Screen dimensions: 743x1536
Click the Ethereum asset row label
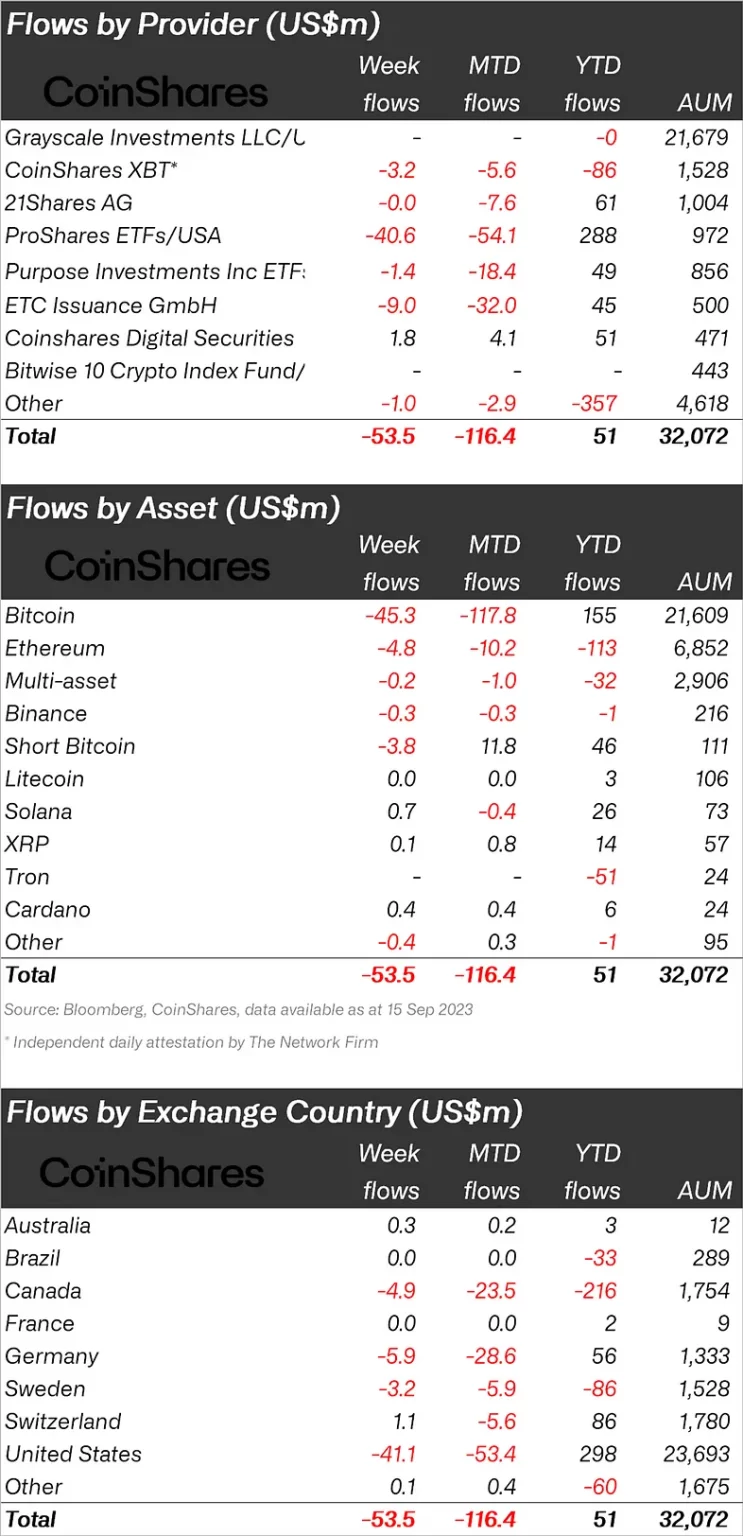pos(55,649)
